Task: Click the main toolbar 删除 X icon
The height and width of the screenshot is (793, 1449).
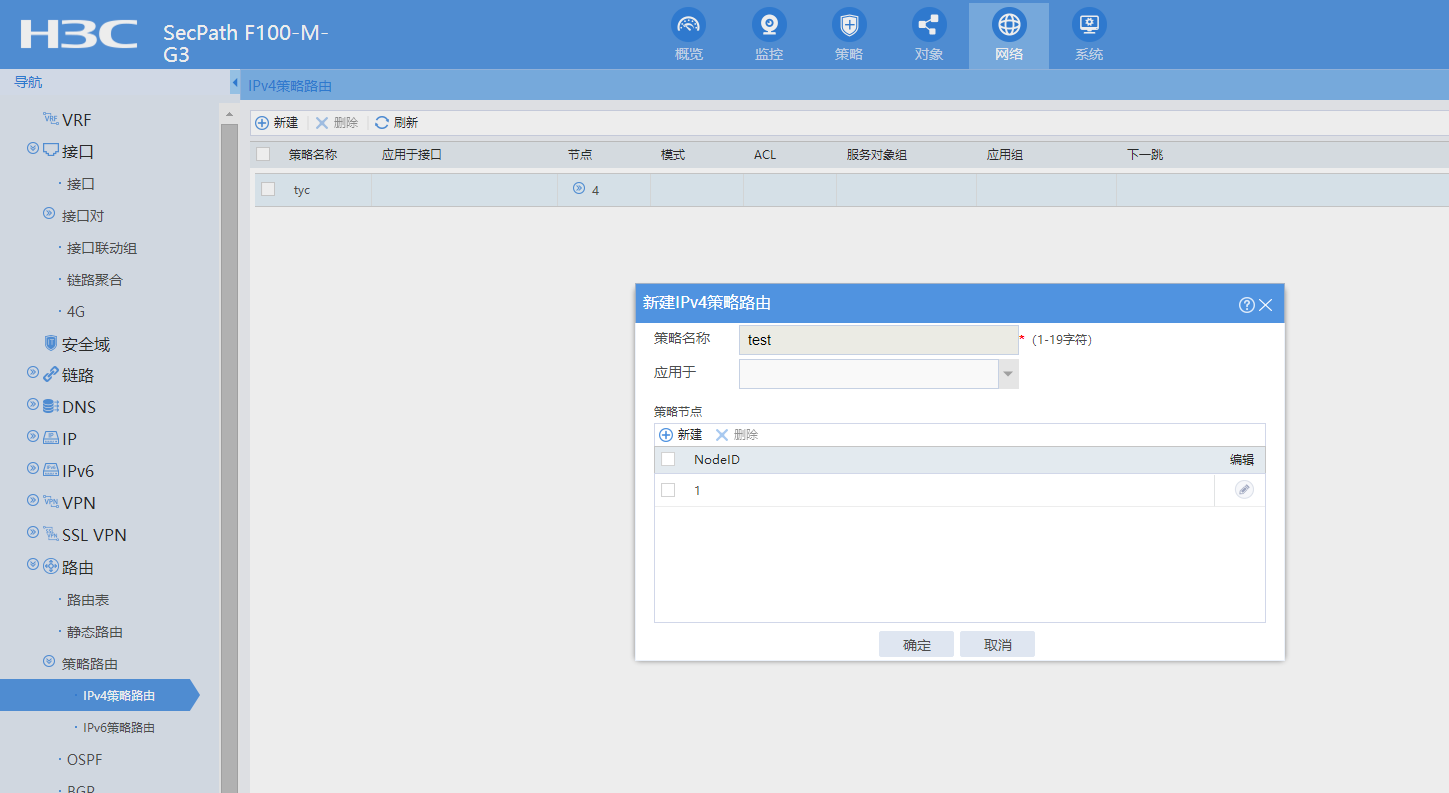Action: (x=322, y=123)
